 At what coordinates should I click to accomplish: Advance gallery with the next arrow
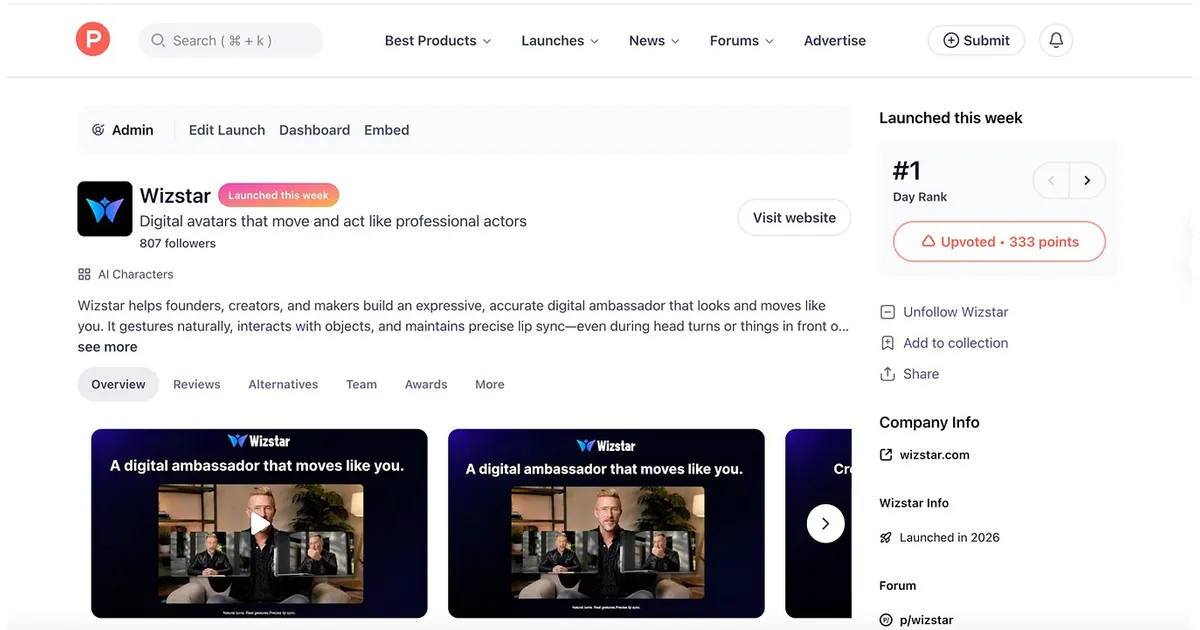(x=825, y=523)
